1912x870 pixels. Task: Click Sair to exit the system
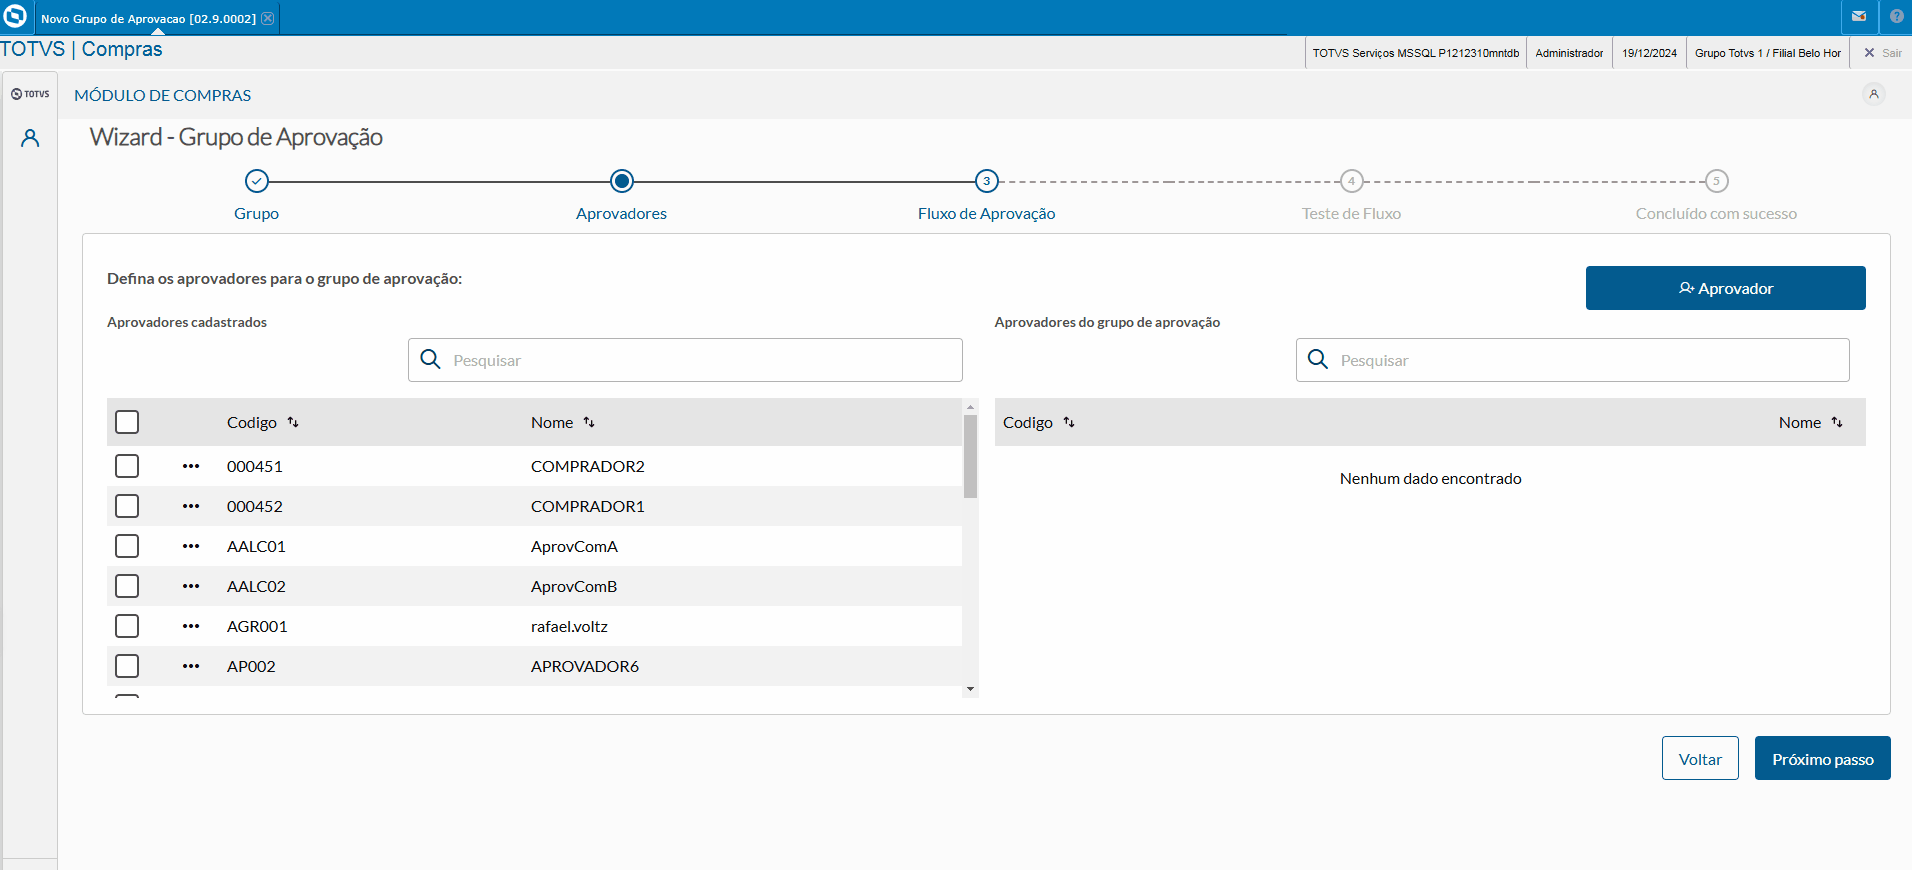click(1883, 53)
